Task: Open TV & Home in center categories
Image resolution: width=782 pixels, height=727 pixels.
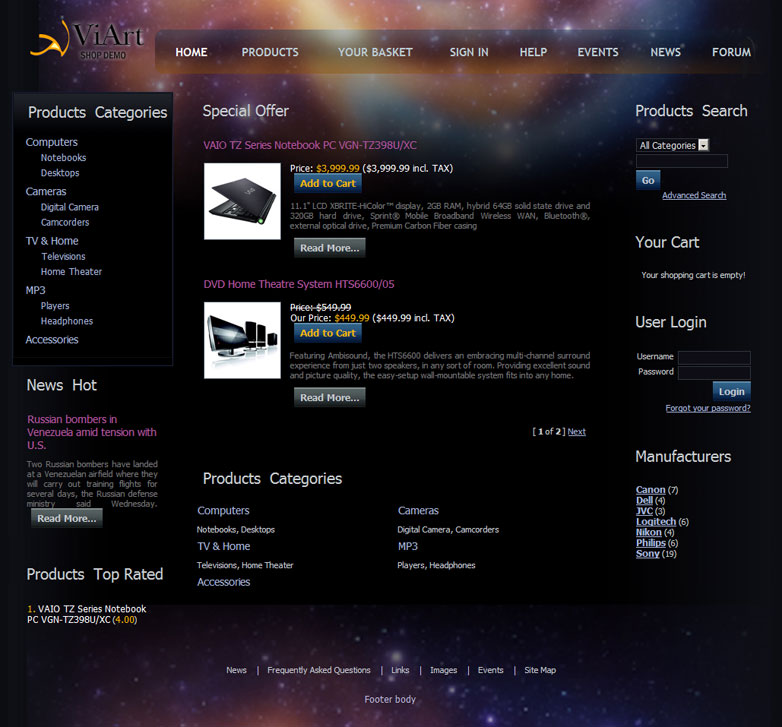Action: (223, 546)
